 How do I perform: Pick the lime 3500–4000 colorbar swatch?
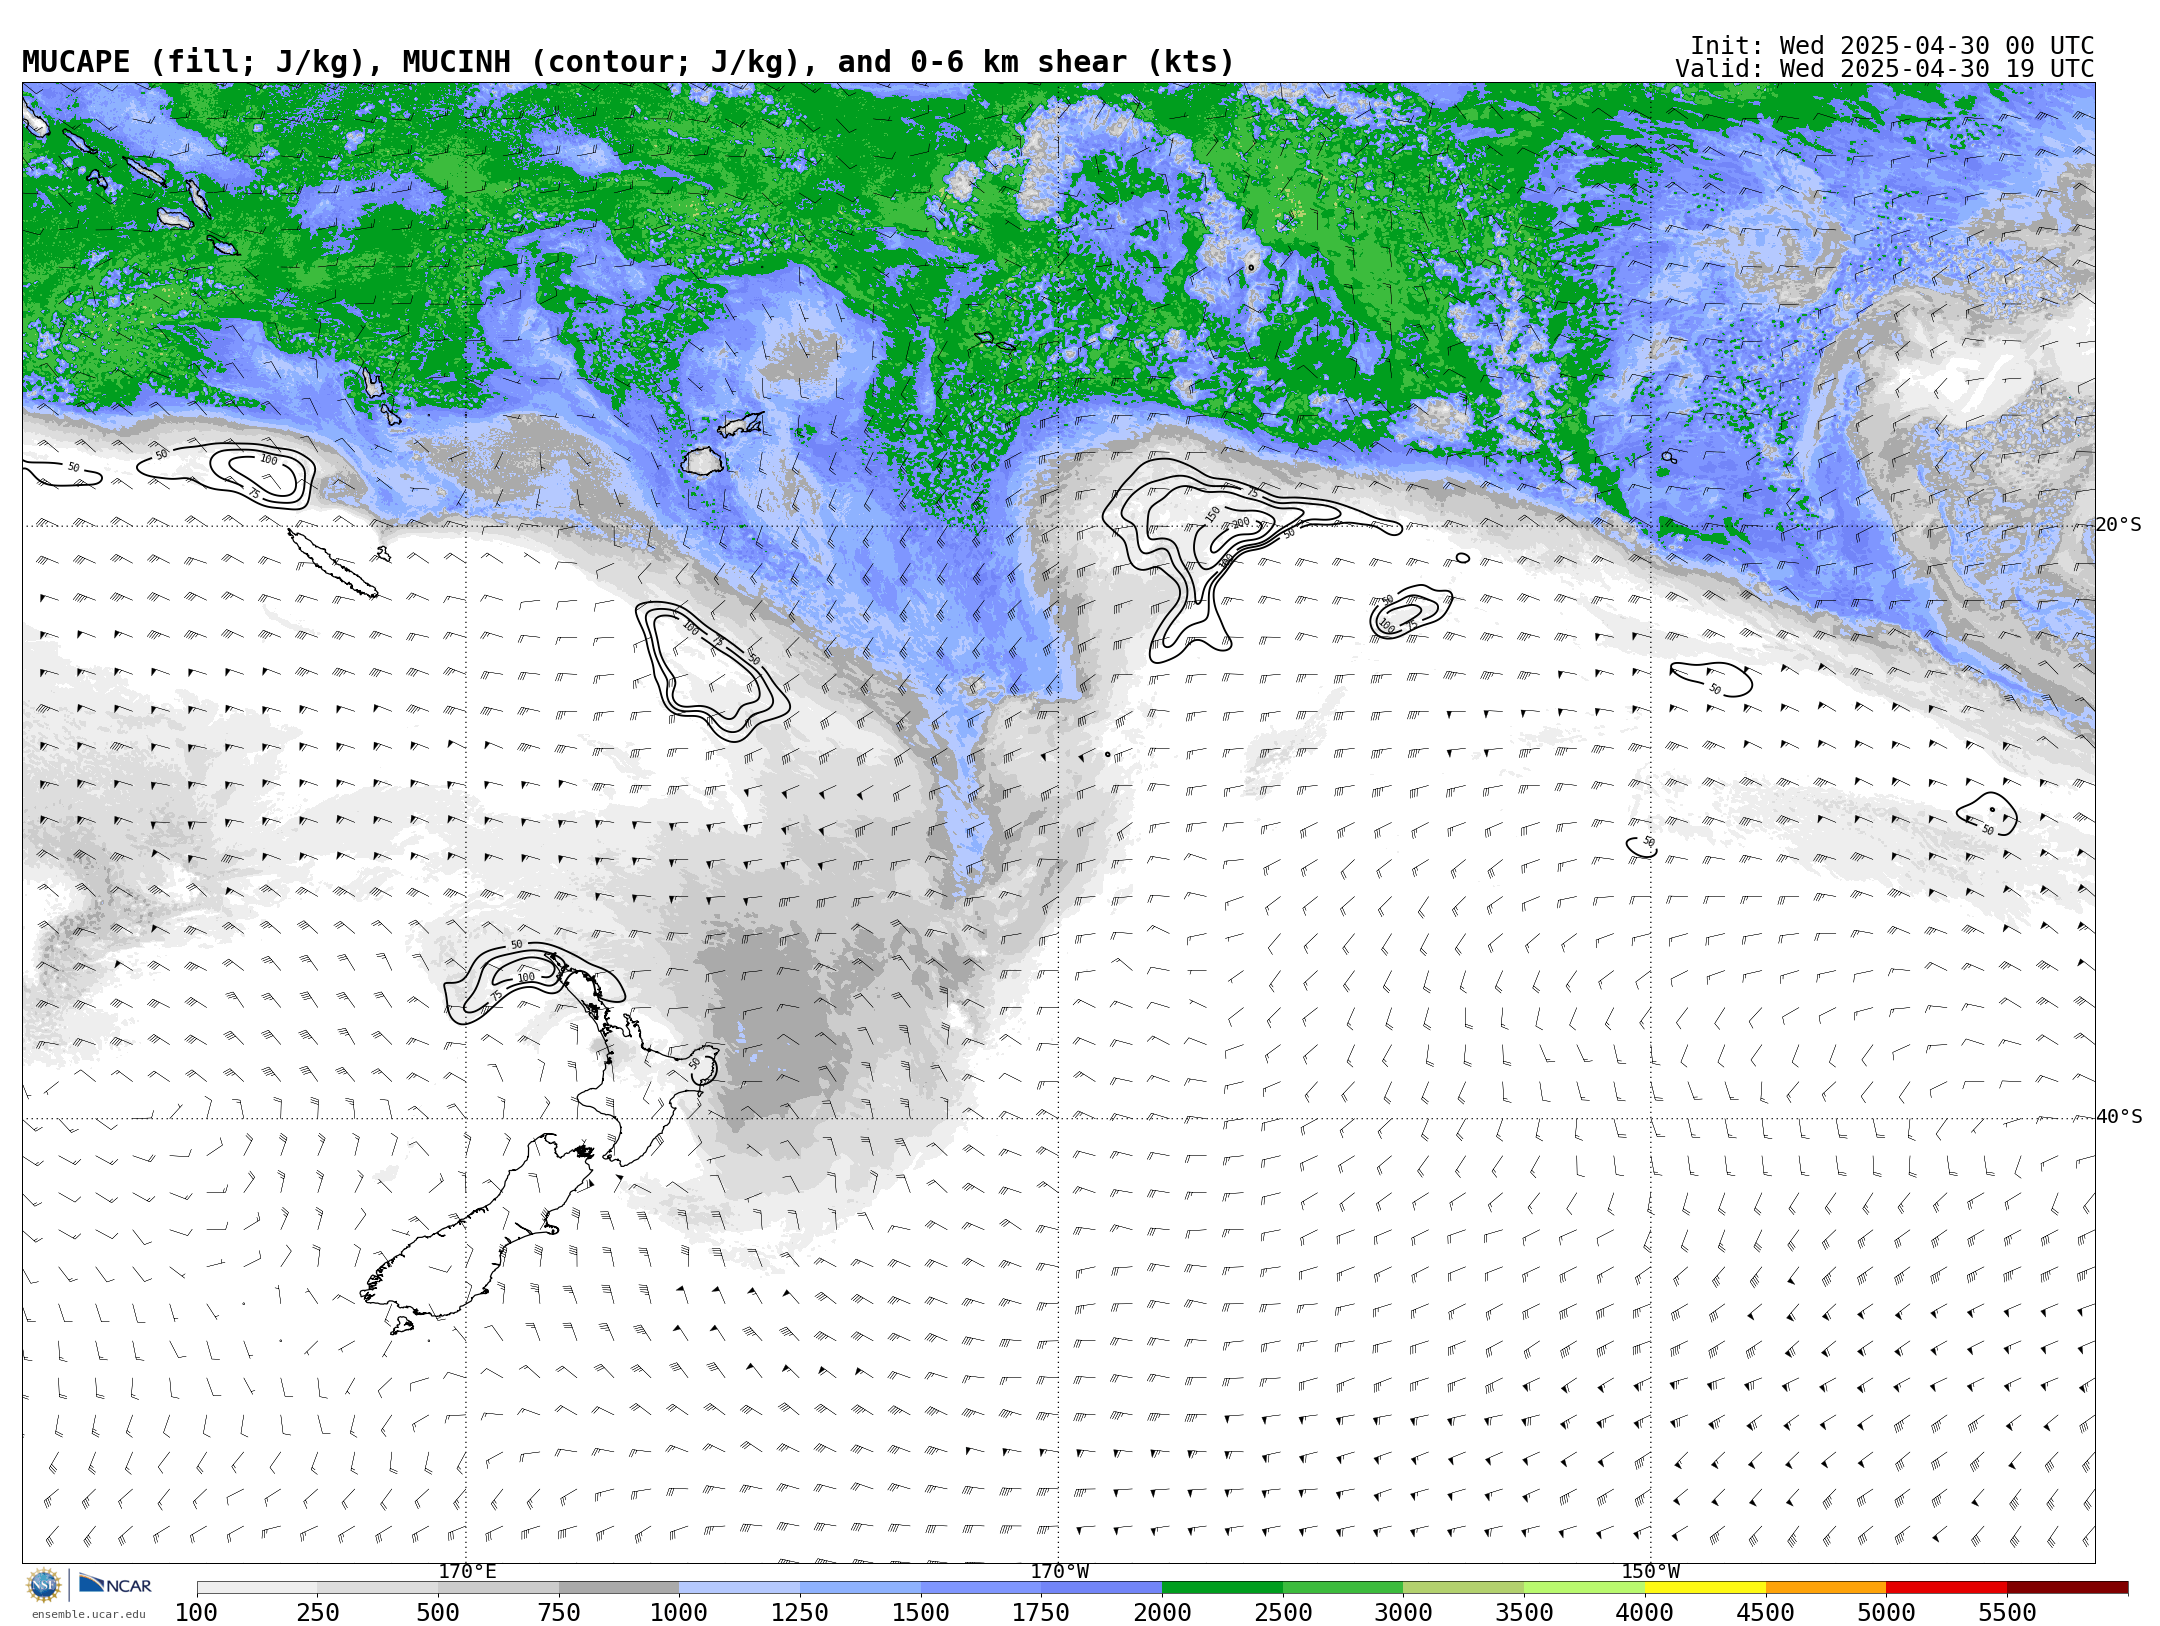[x=1584, y=1588]
